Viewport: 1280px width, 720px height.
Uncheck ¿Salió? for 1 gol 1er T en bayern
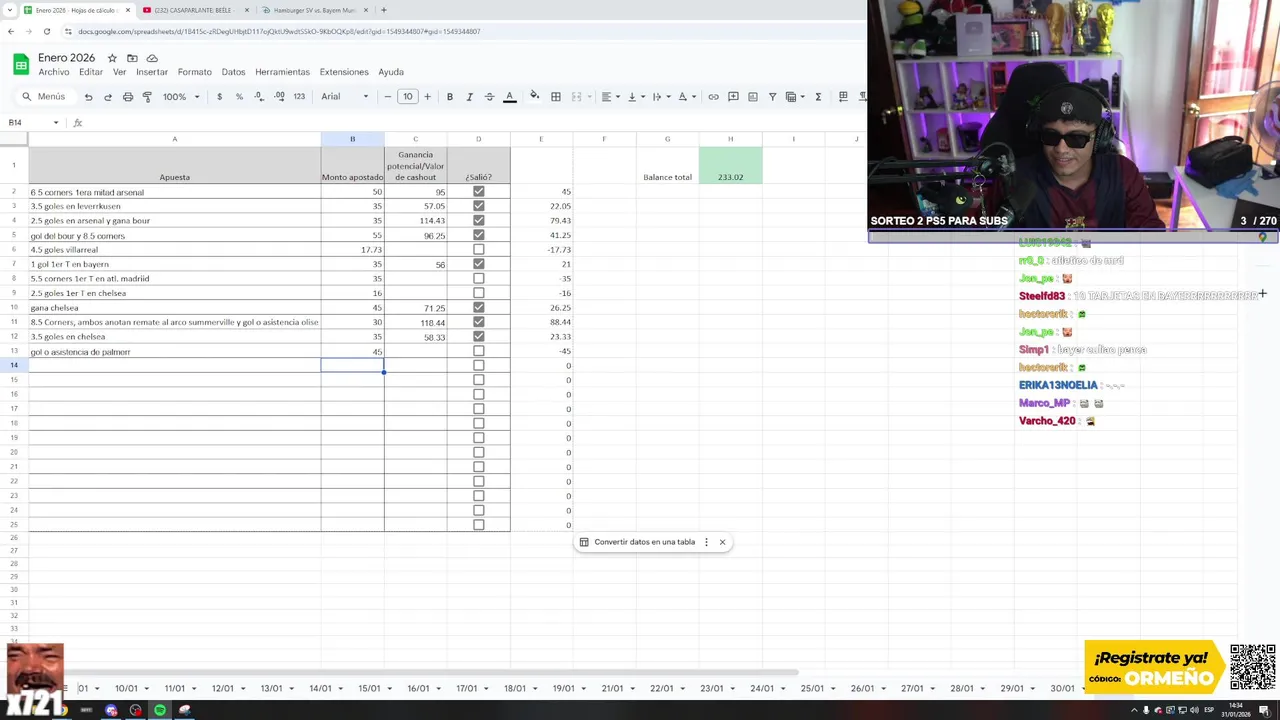(478, 264)
